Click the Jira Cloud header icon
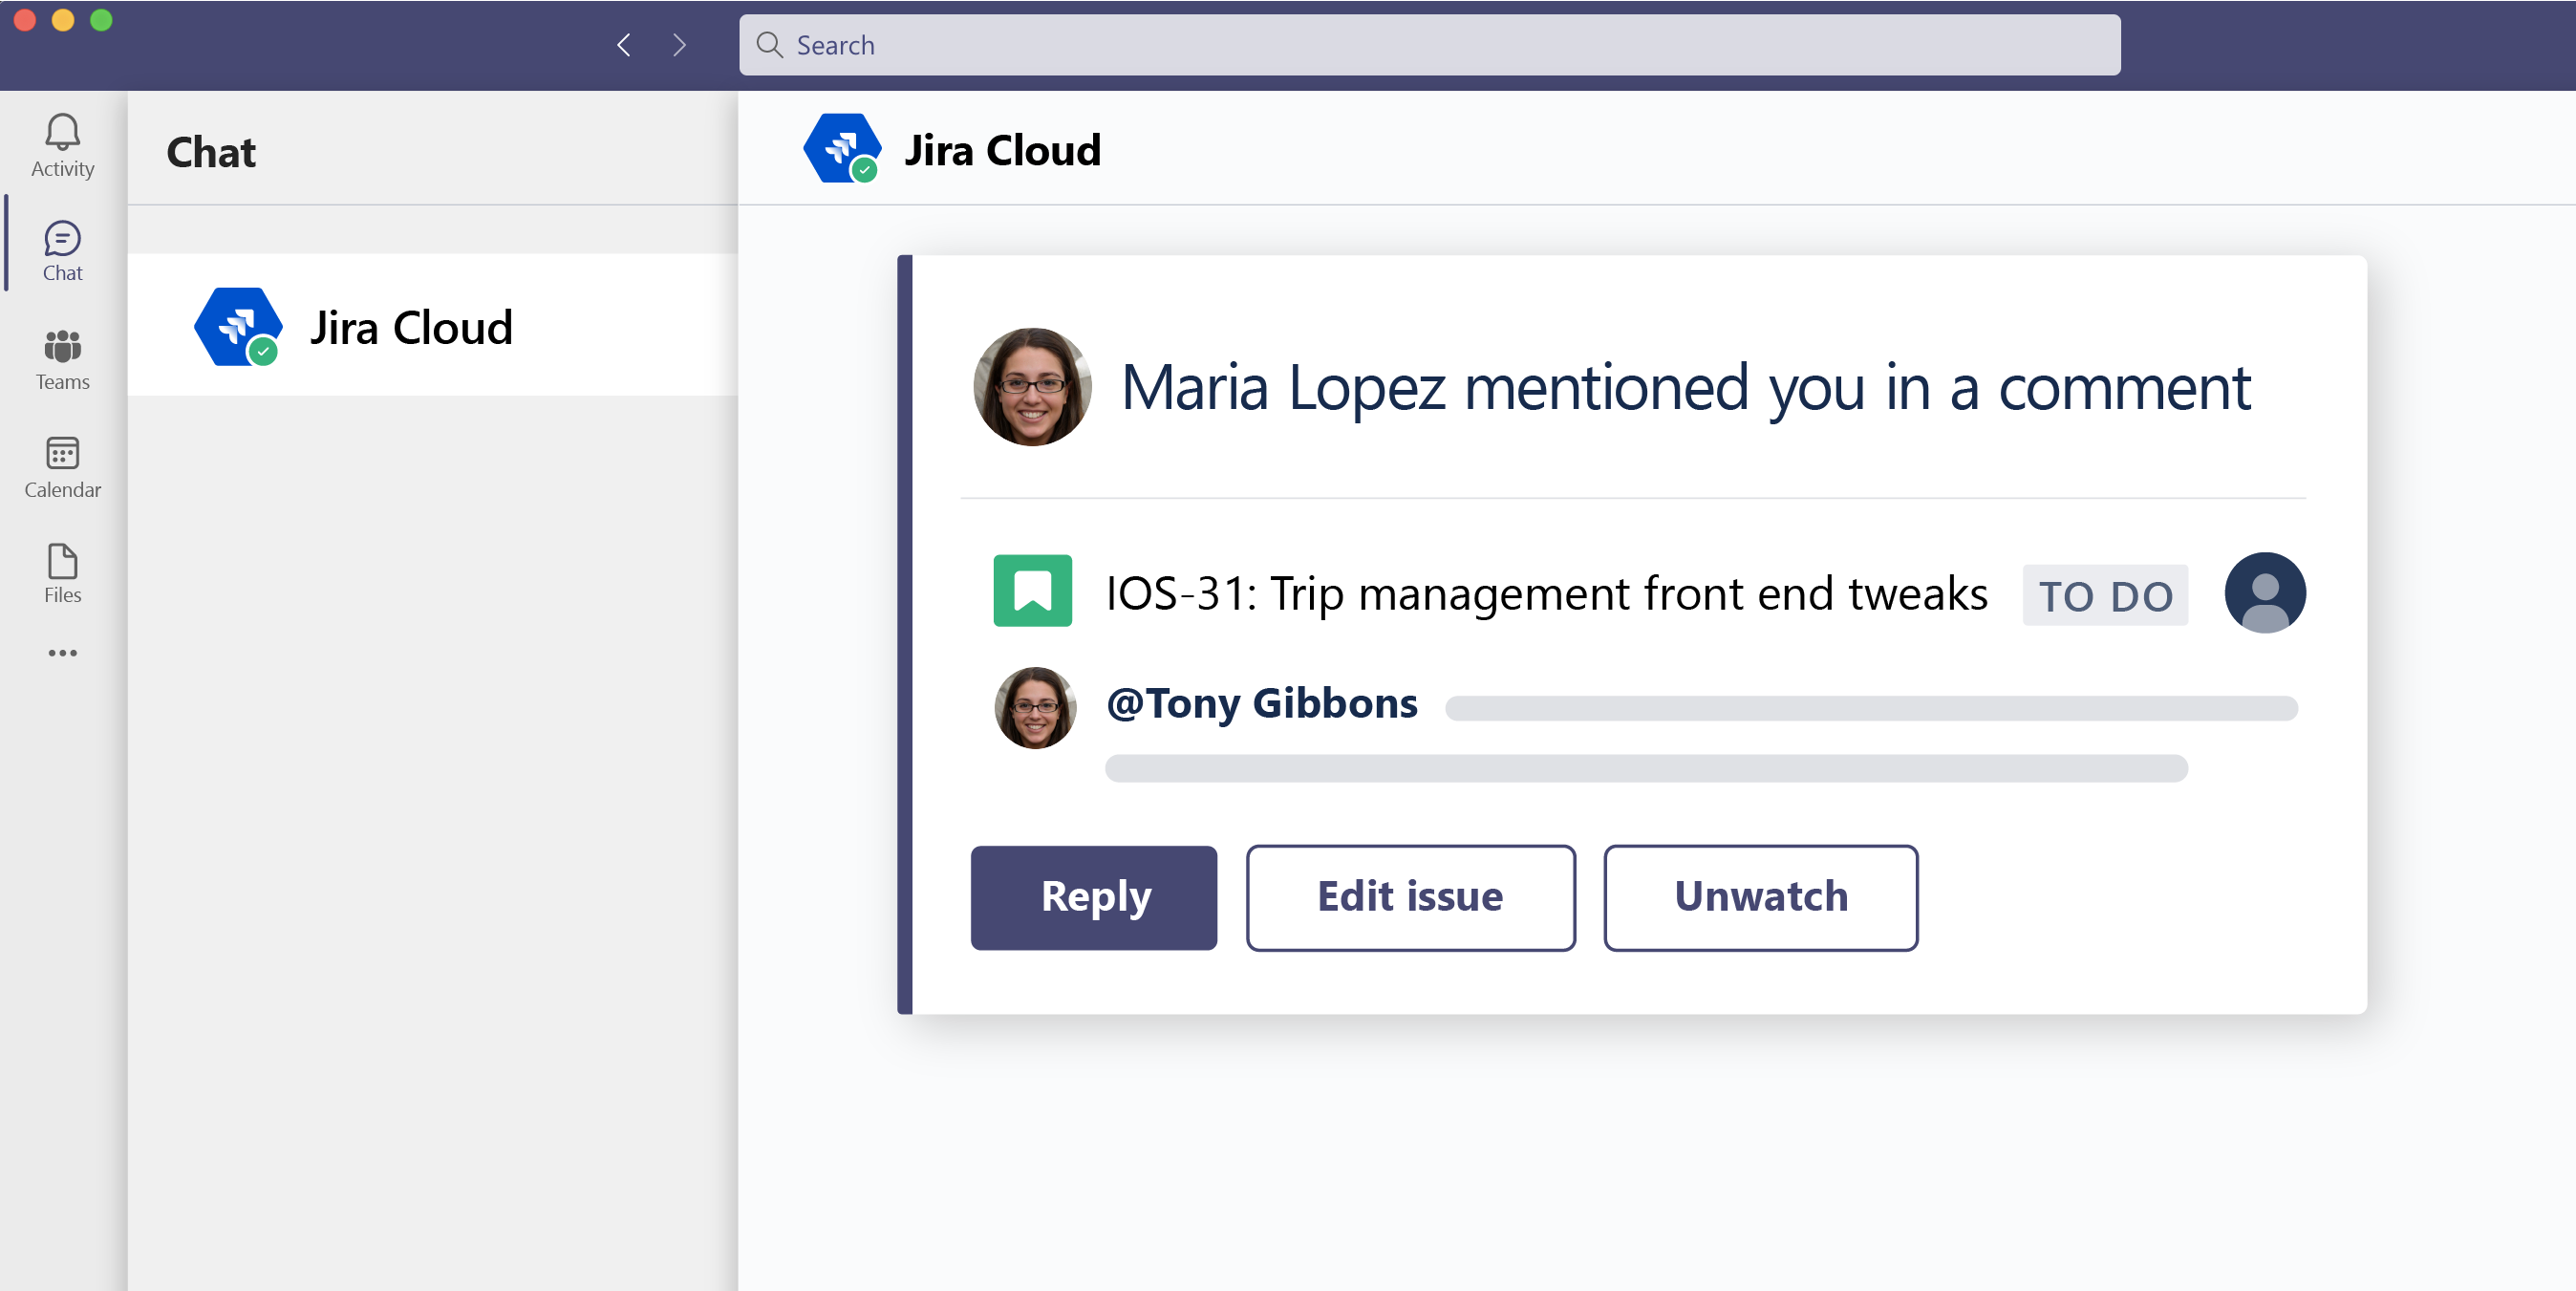This screenshot has width=2576, height=1291. pos(841,152)
